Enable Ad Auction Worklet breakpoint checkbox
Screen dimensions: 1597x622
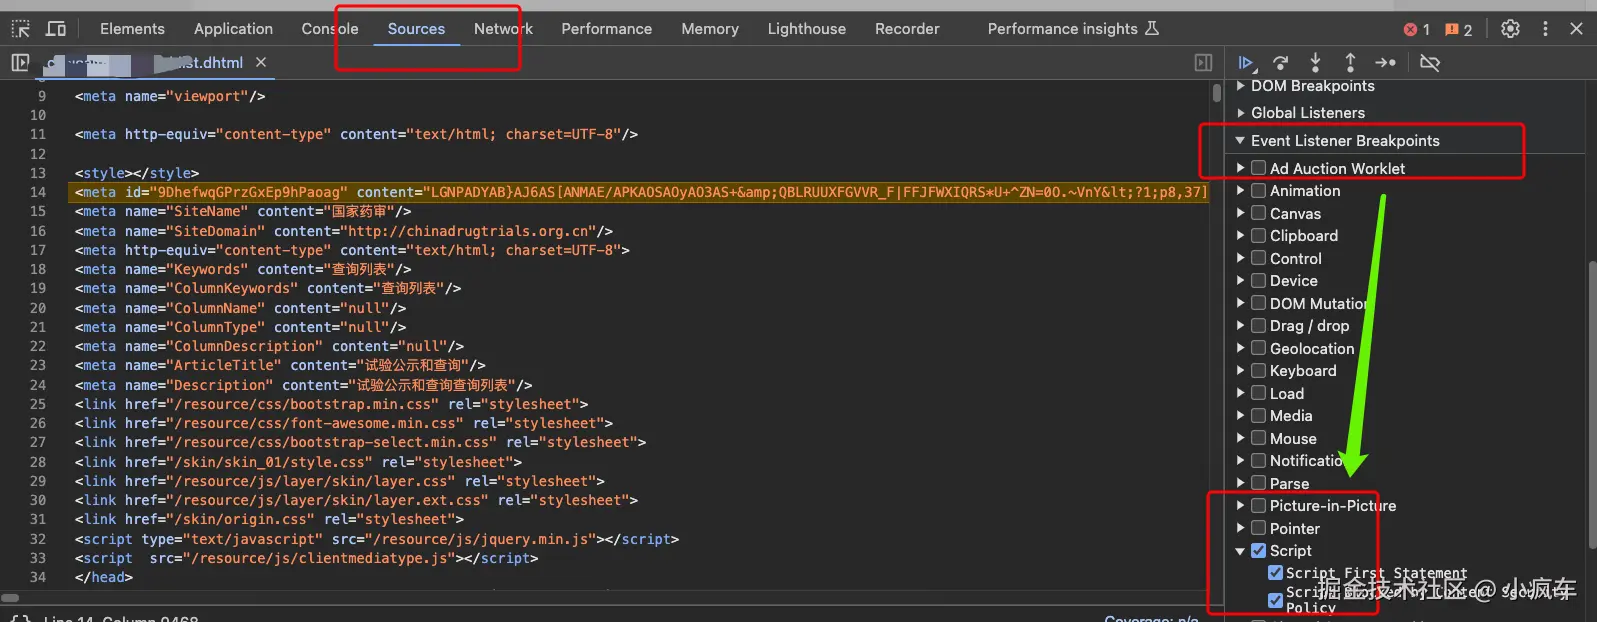click(1259, 168)
